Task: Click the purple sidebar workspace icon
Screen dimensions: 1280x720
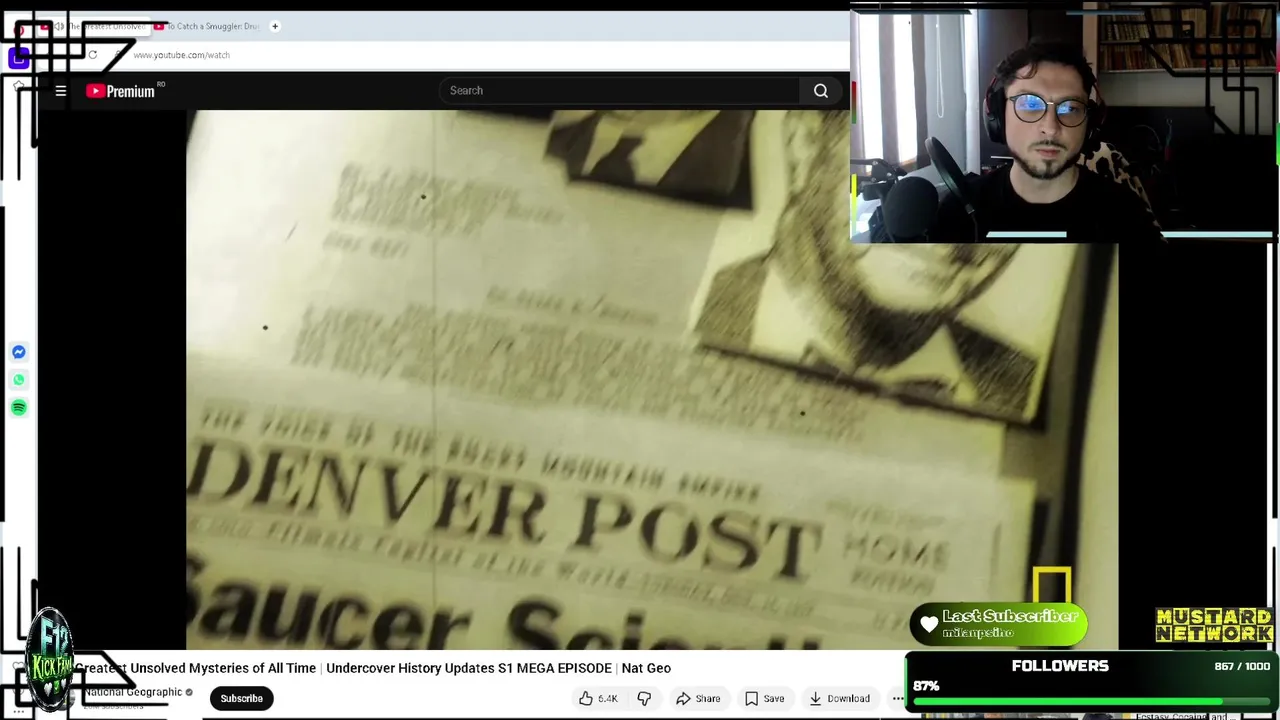Action: [x=18, y=59]
